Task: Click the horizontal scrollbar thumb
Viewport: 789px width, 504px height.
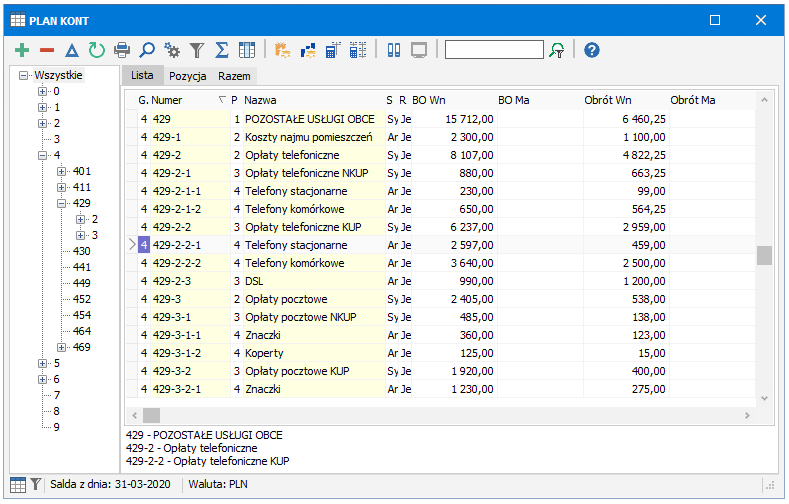Action: (151, 415)
